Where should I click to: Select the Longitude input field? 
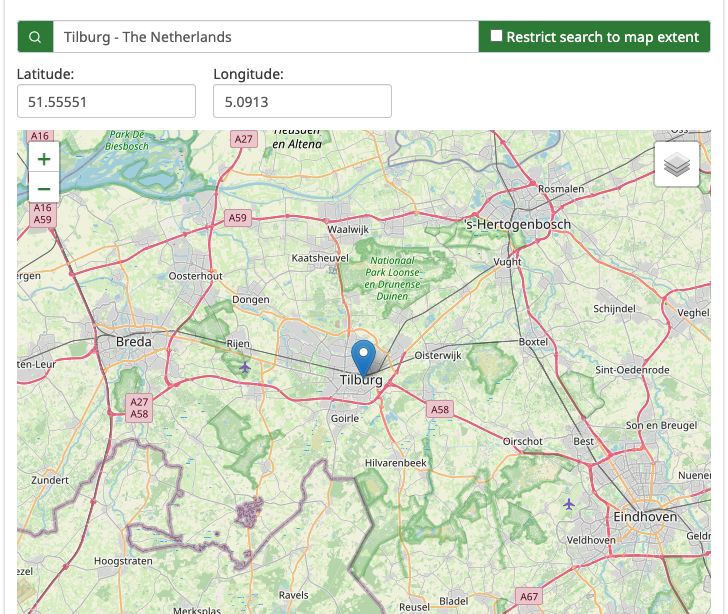pyautogui.click(x=302, y=101)
